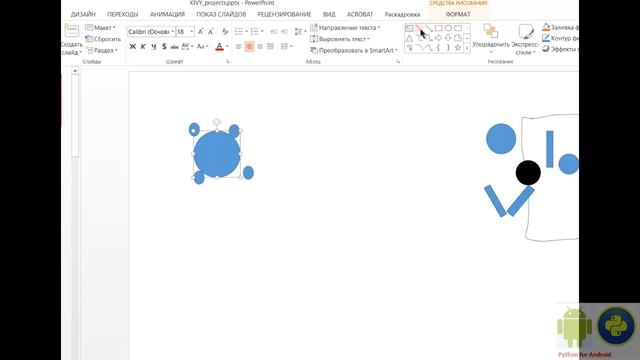Open Макет layout dropdown

pos(100,27)
